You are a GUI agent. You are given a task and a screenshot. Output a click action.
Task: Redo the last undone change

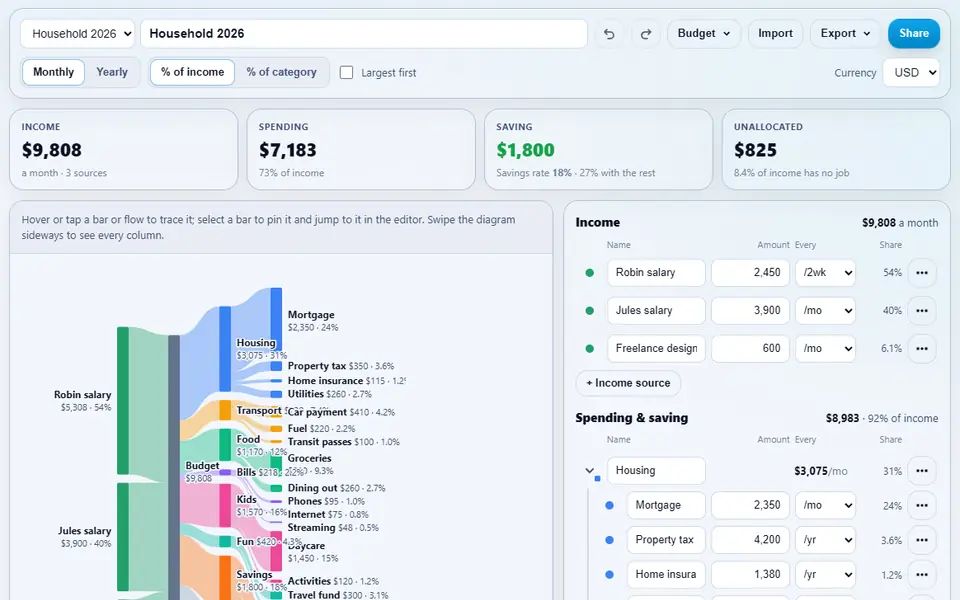pos(646,34)
